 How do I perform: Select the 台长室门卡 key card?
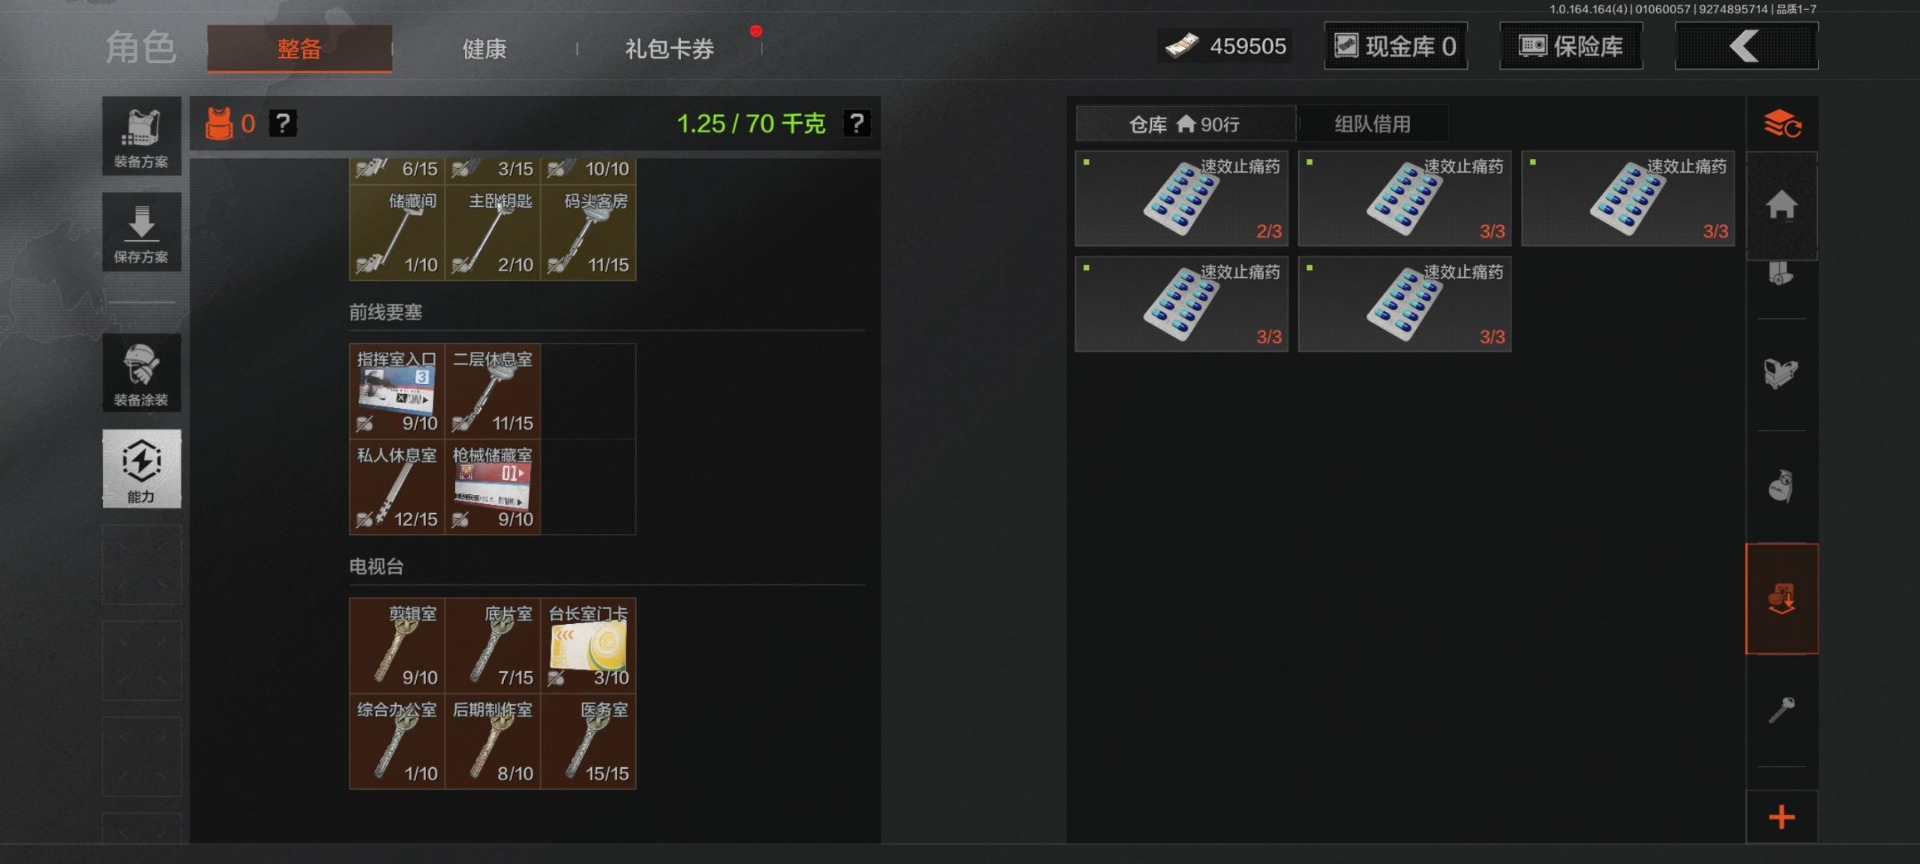pos(588,646)
